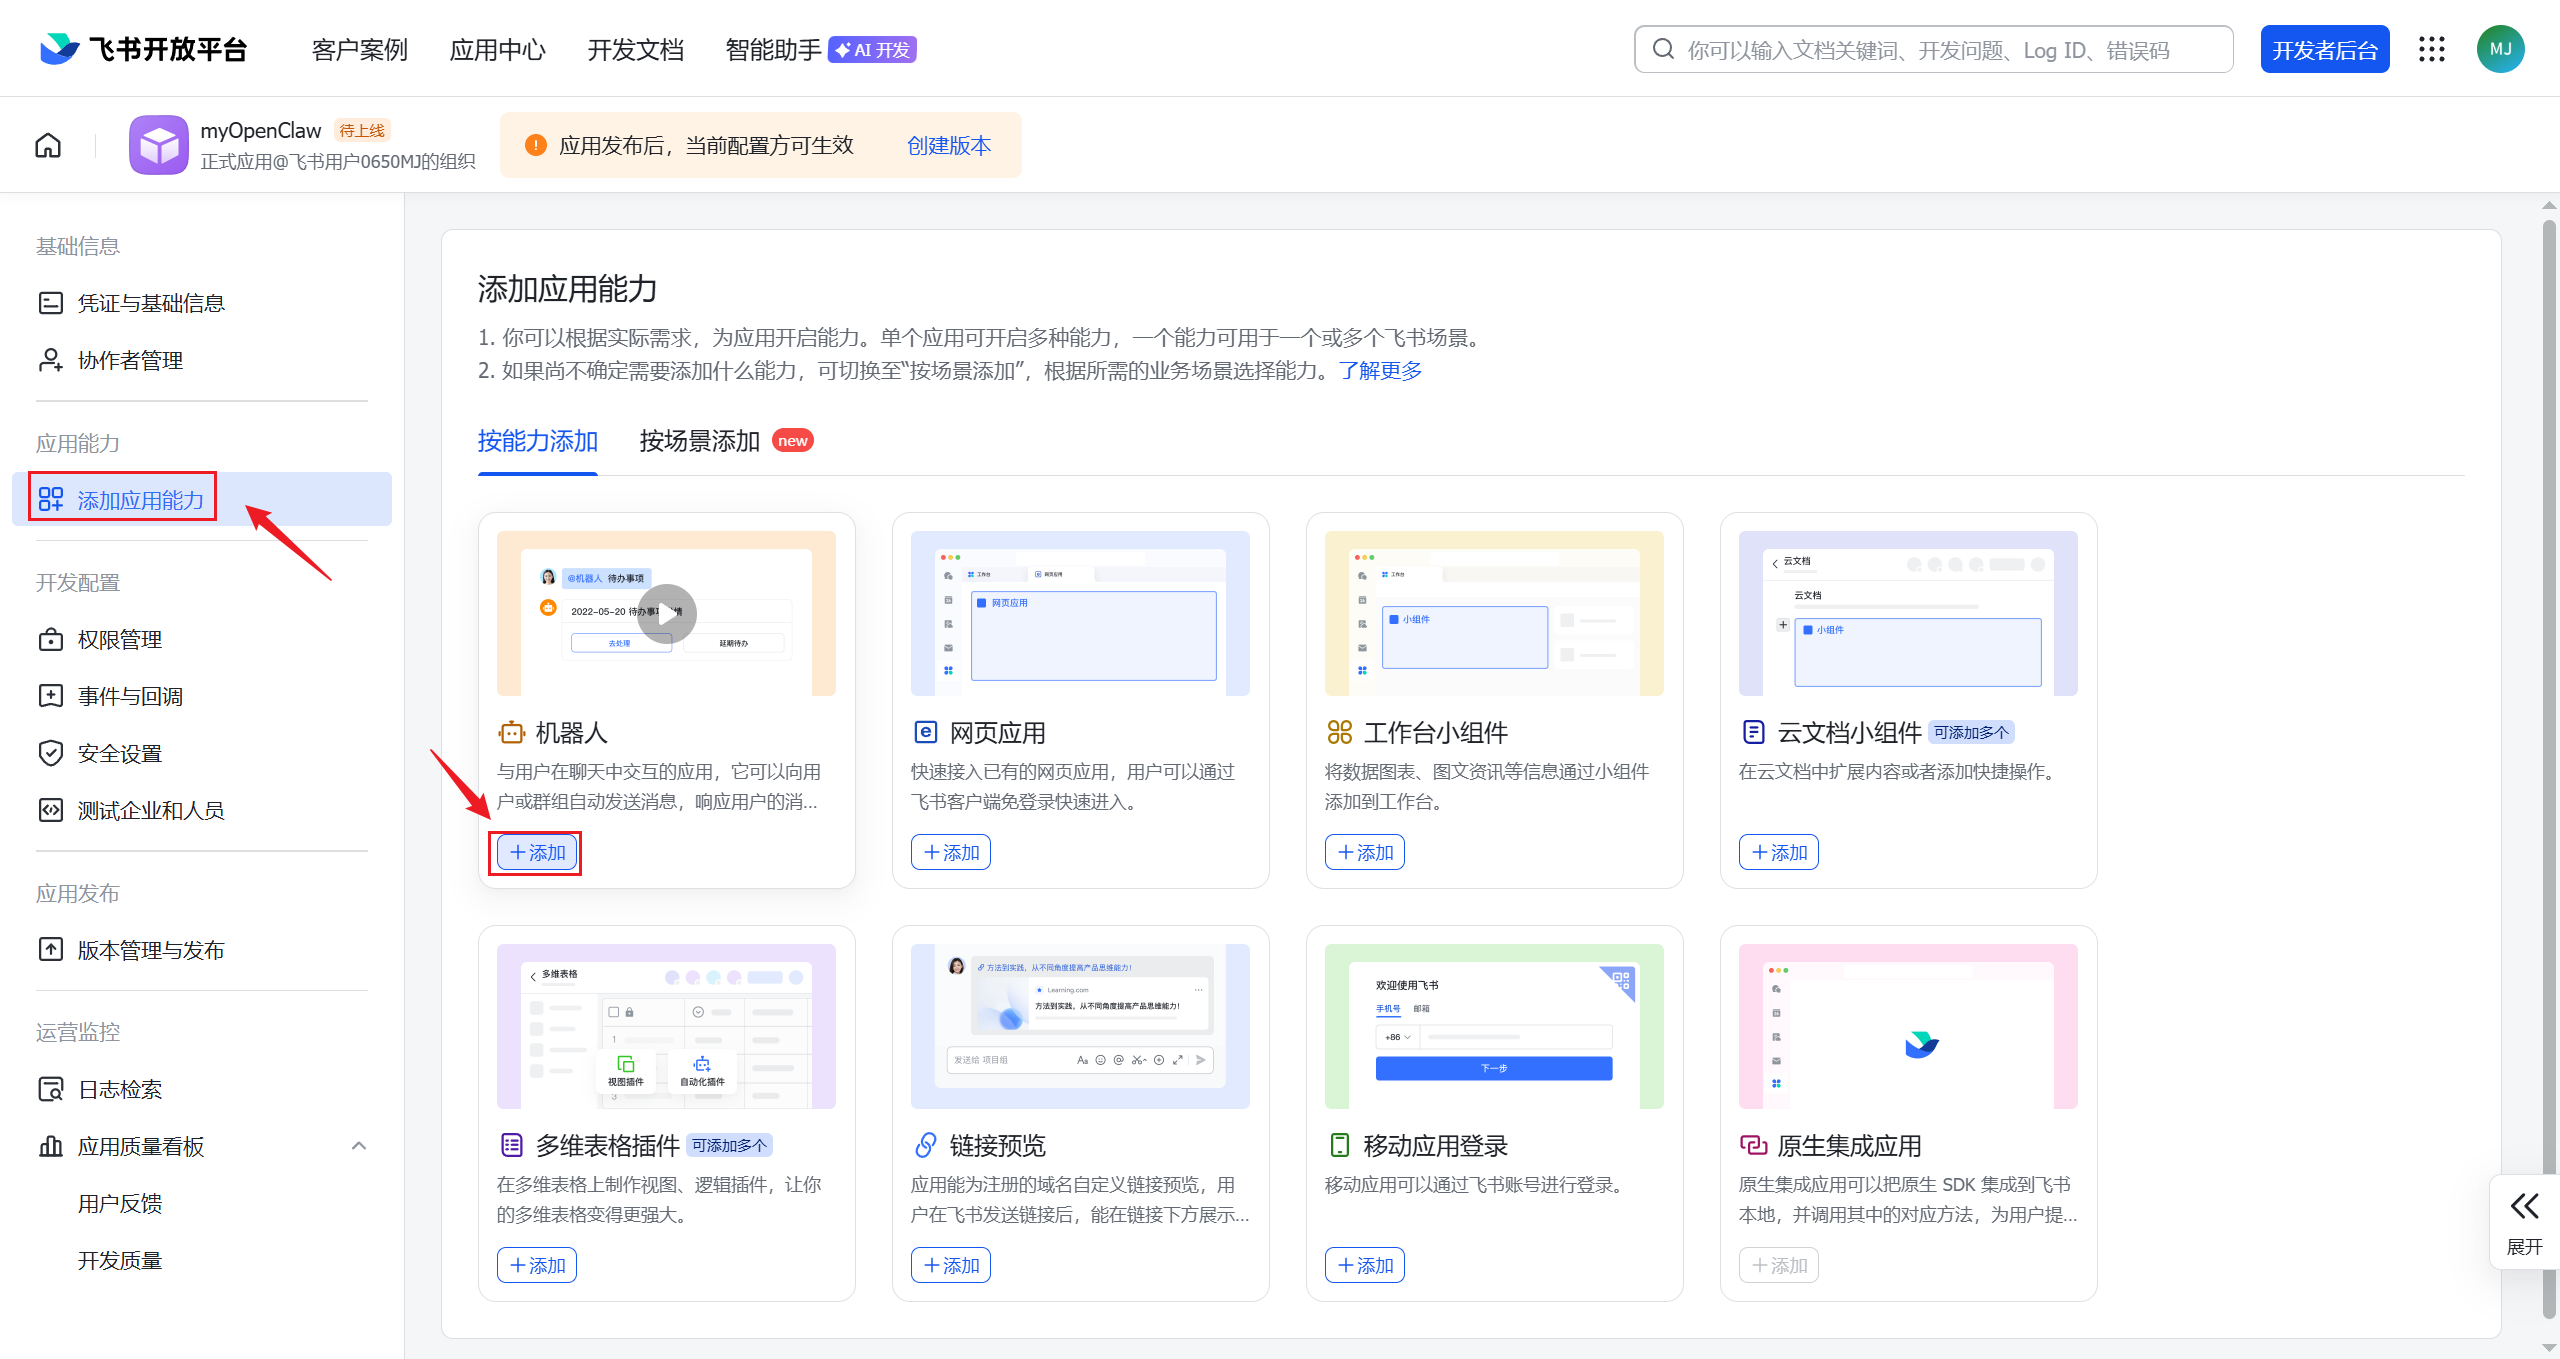Image resolution: width=2560 pixels, height=1359 pixels.
Task: Click the 事件与回调 icon
Action: click(51, 696)
